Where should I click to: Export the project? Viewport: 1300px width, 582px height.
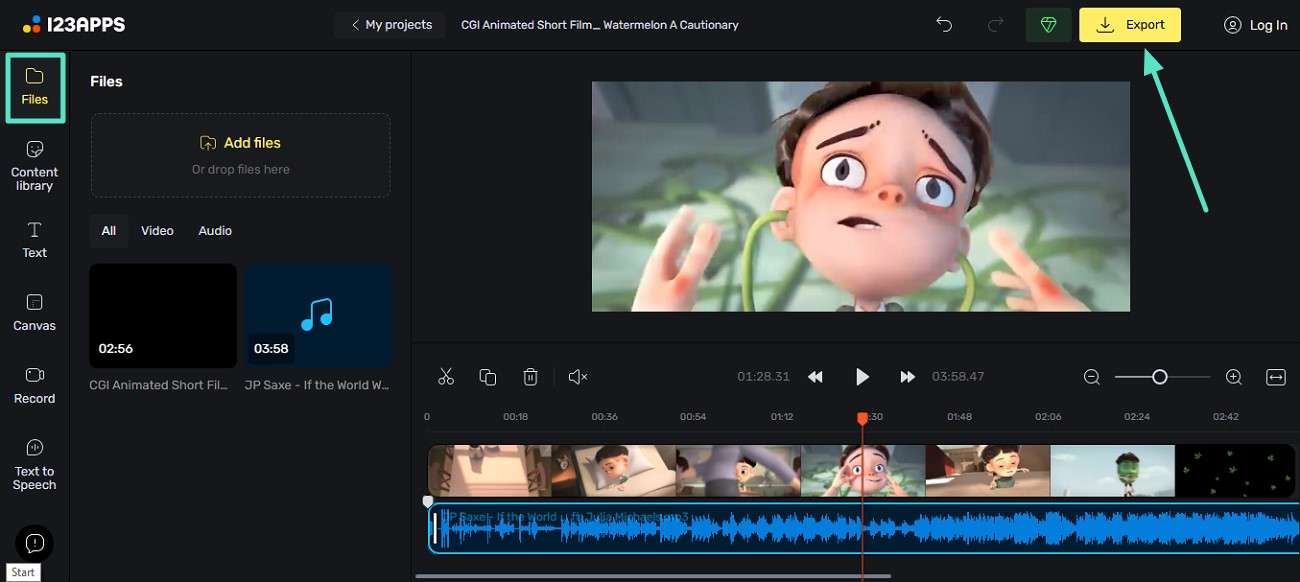click(x=1130, y=25)
